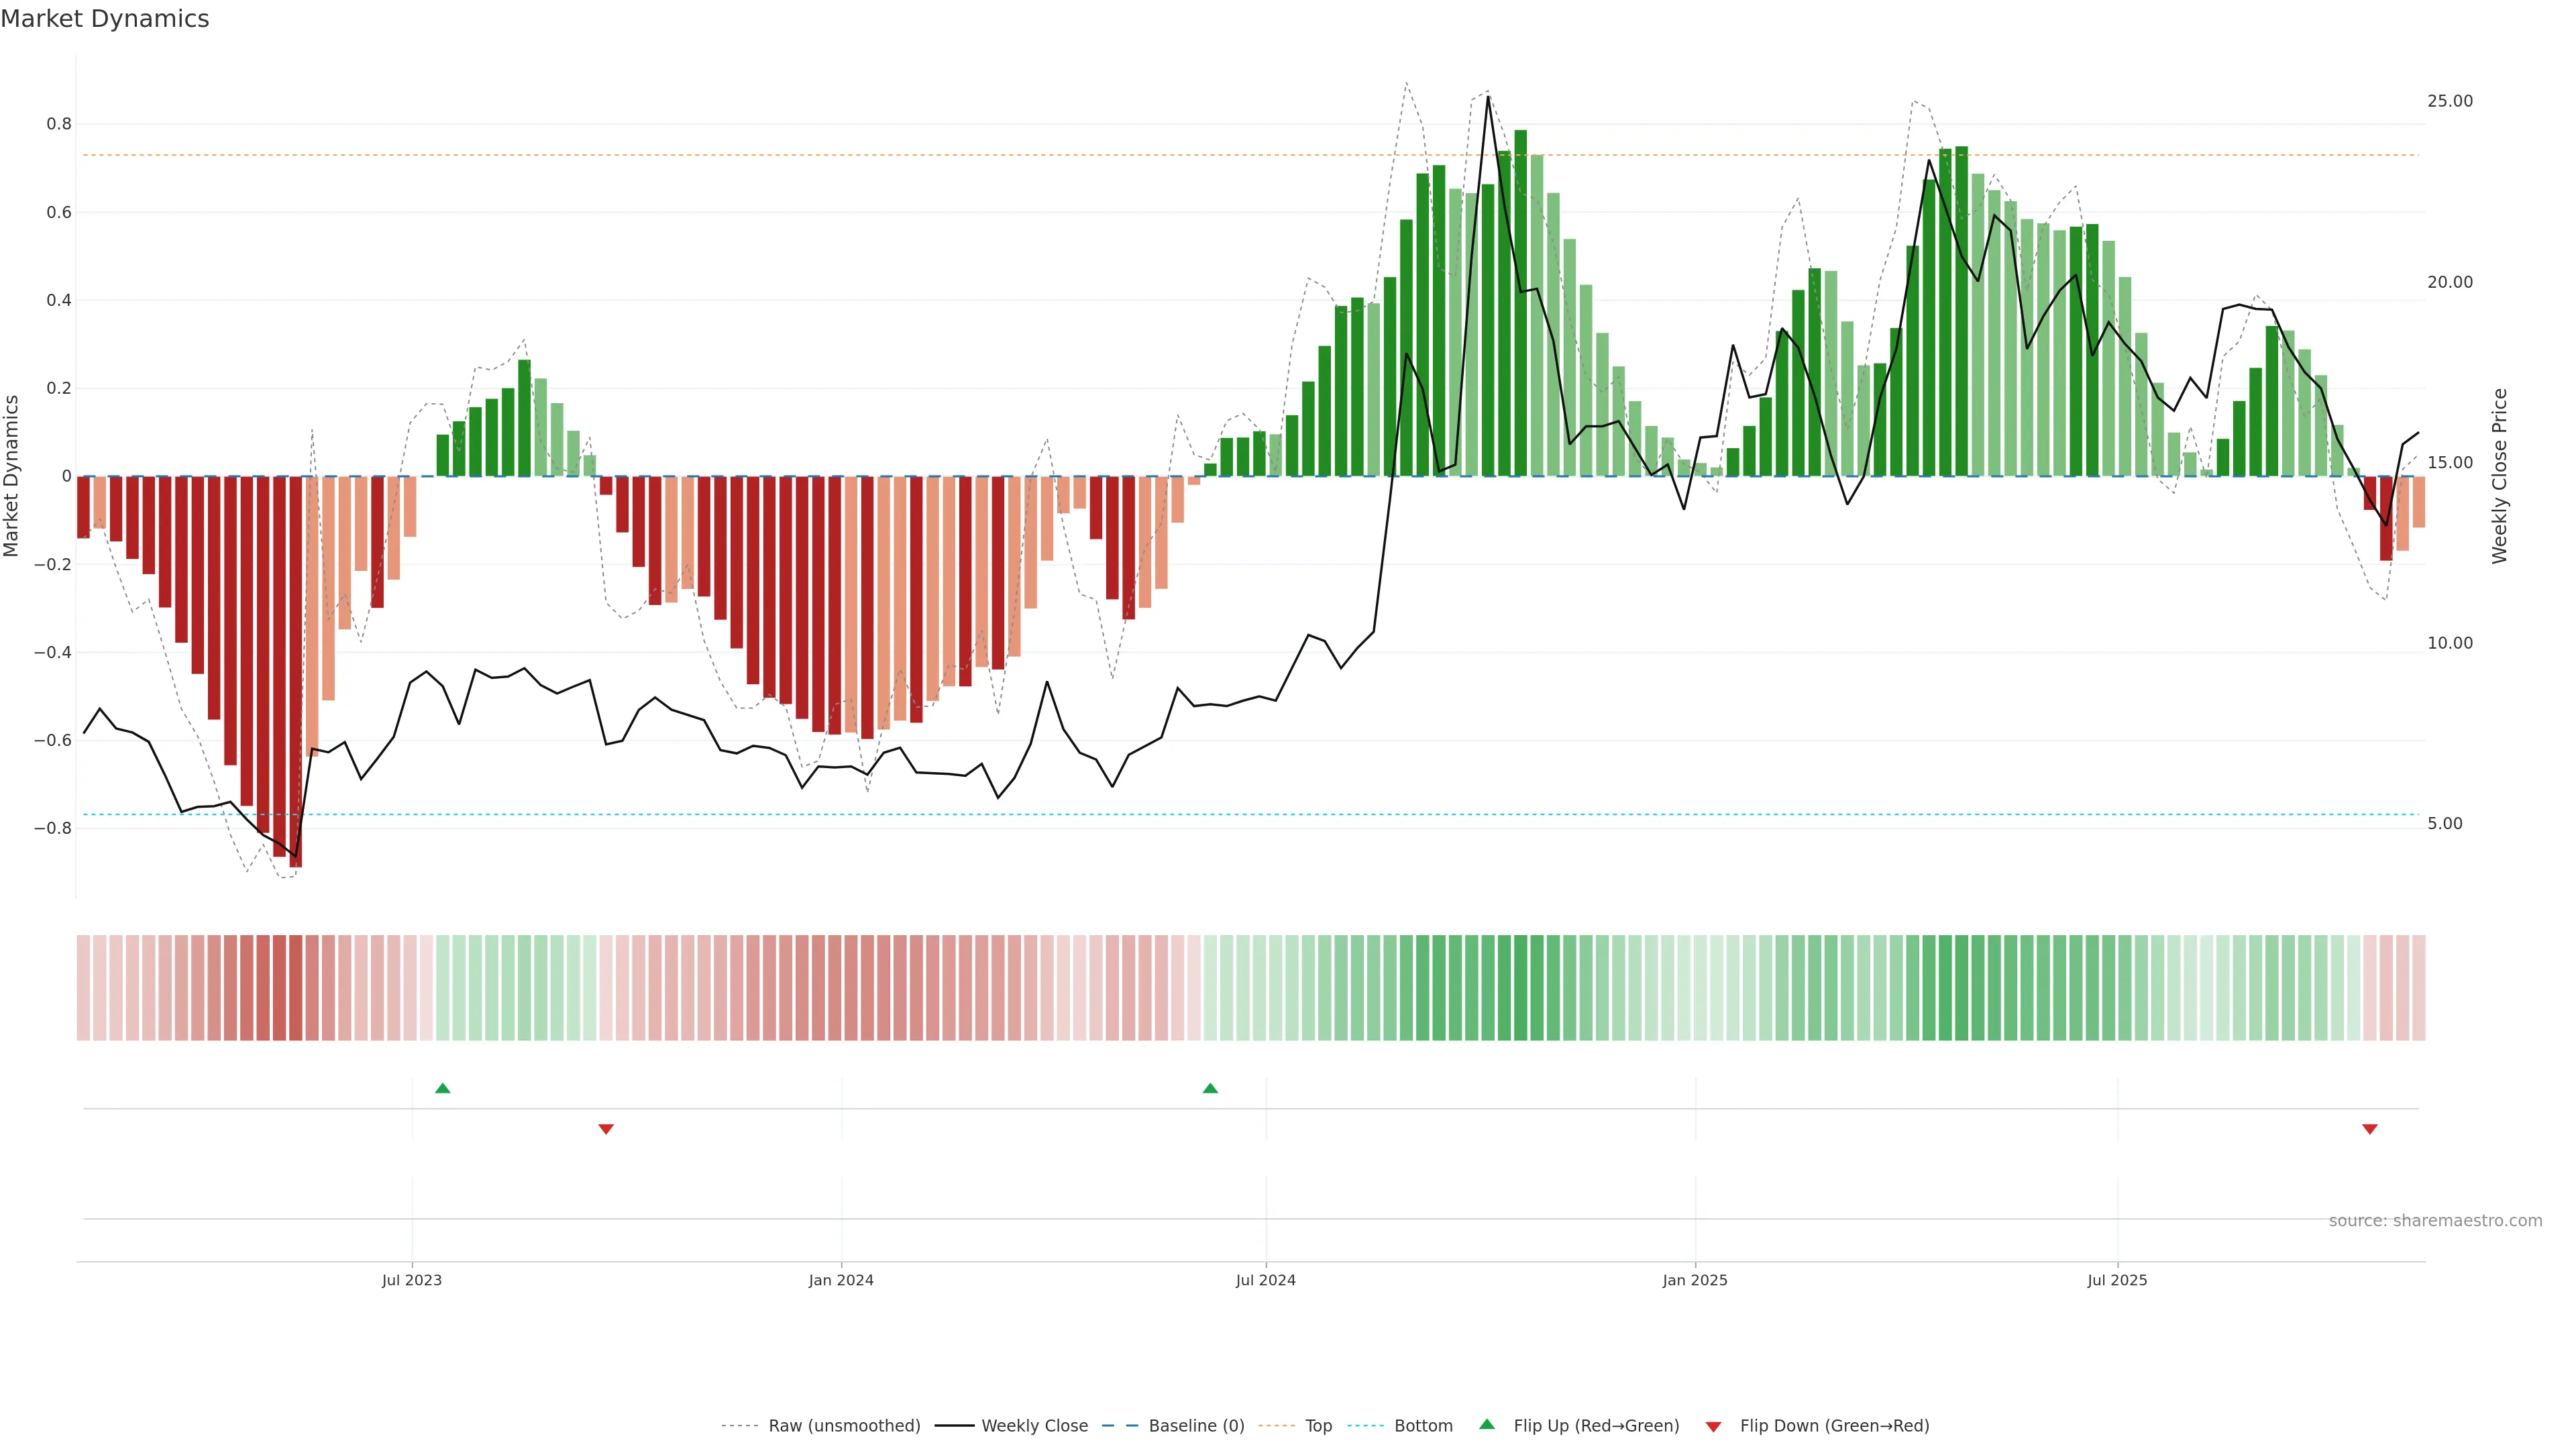
Task: Click the red Flip Down marker after Jul 2023
Action: click(x=606, y=1129)
